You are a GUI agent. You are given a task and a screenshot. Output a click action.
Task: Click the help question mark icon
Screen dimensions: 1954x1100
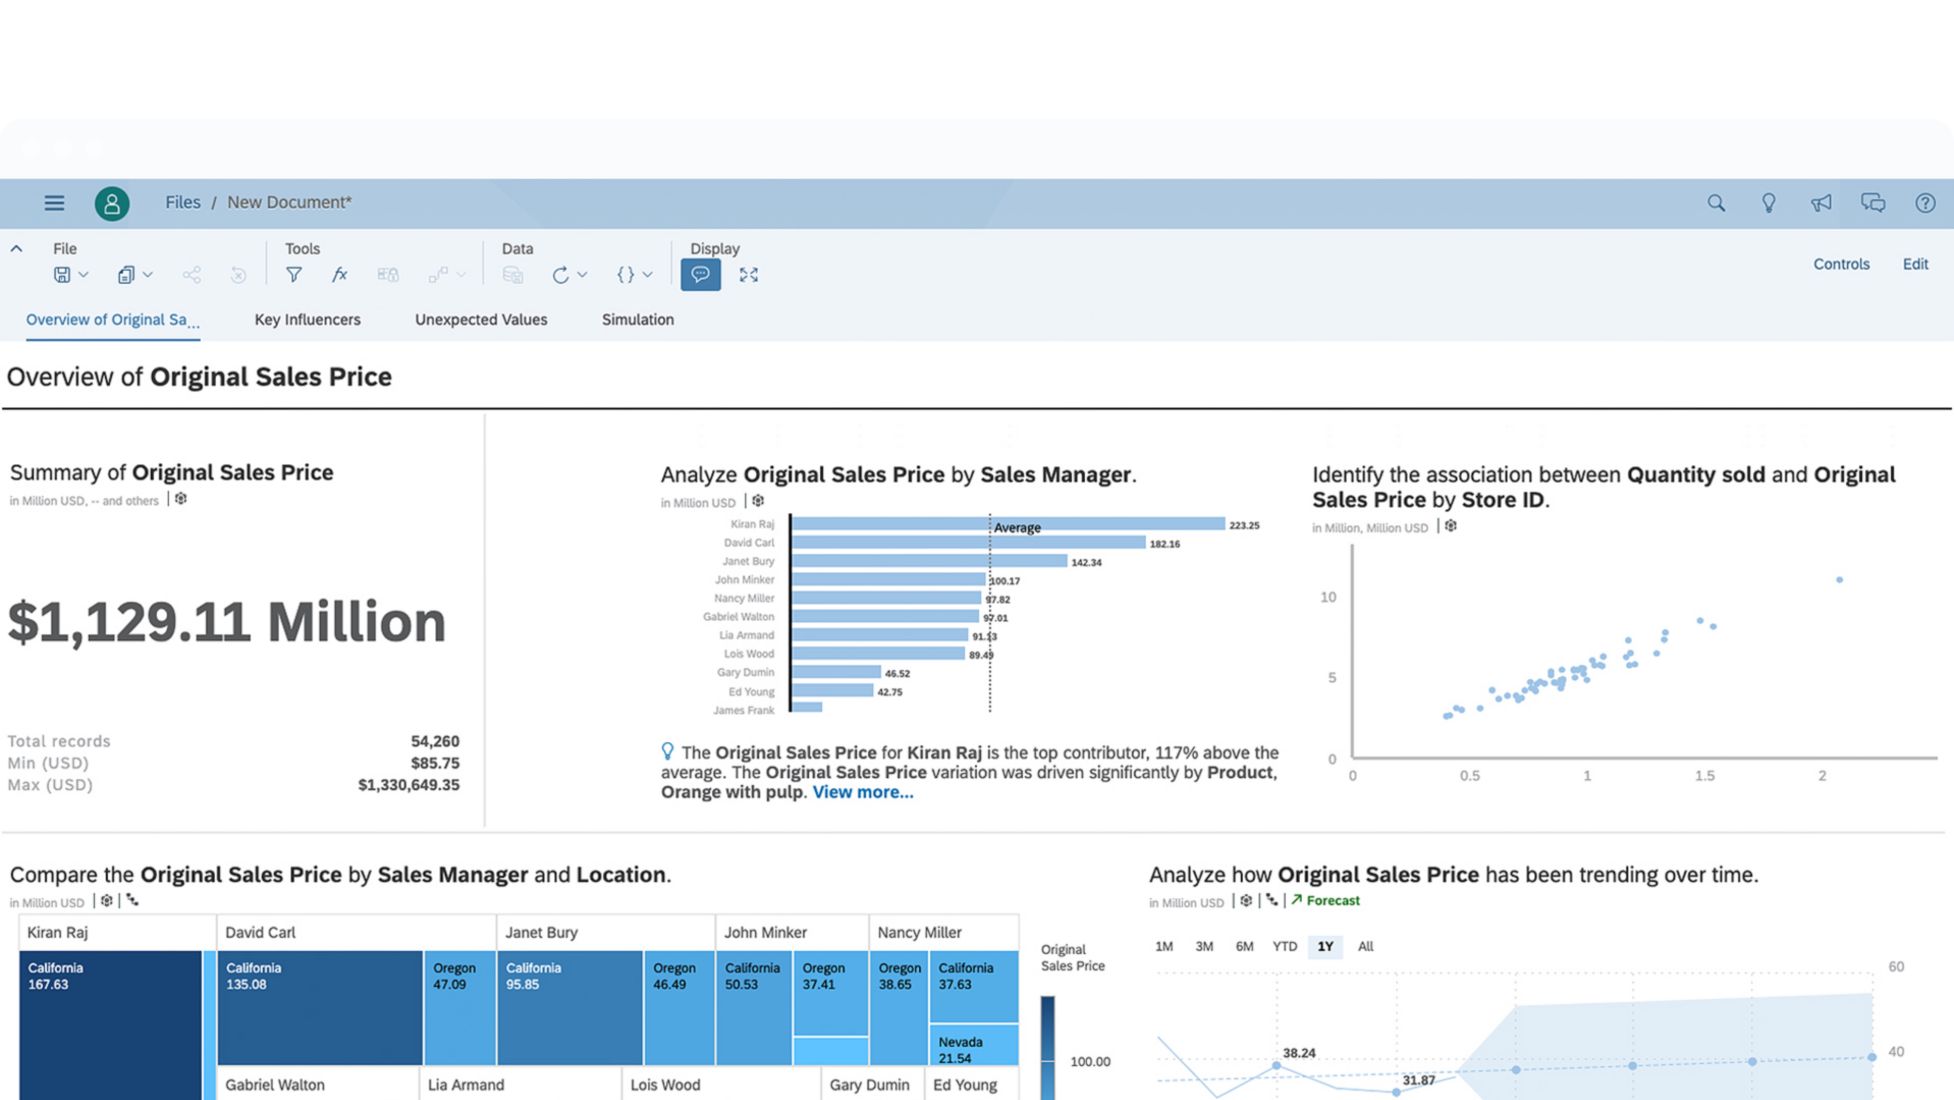click(1924, 203)
